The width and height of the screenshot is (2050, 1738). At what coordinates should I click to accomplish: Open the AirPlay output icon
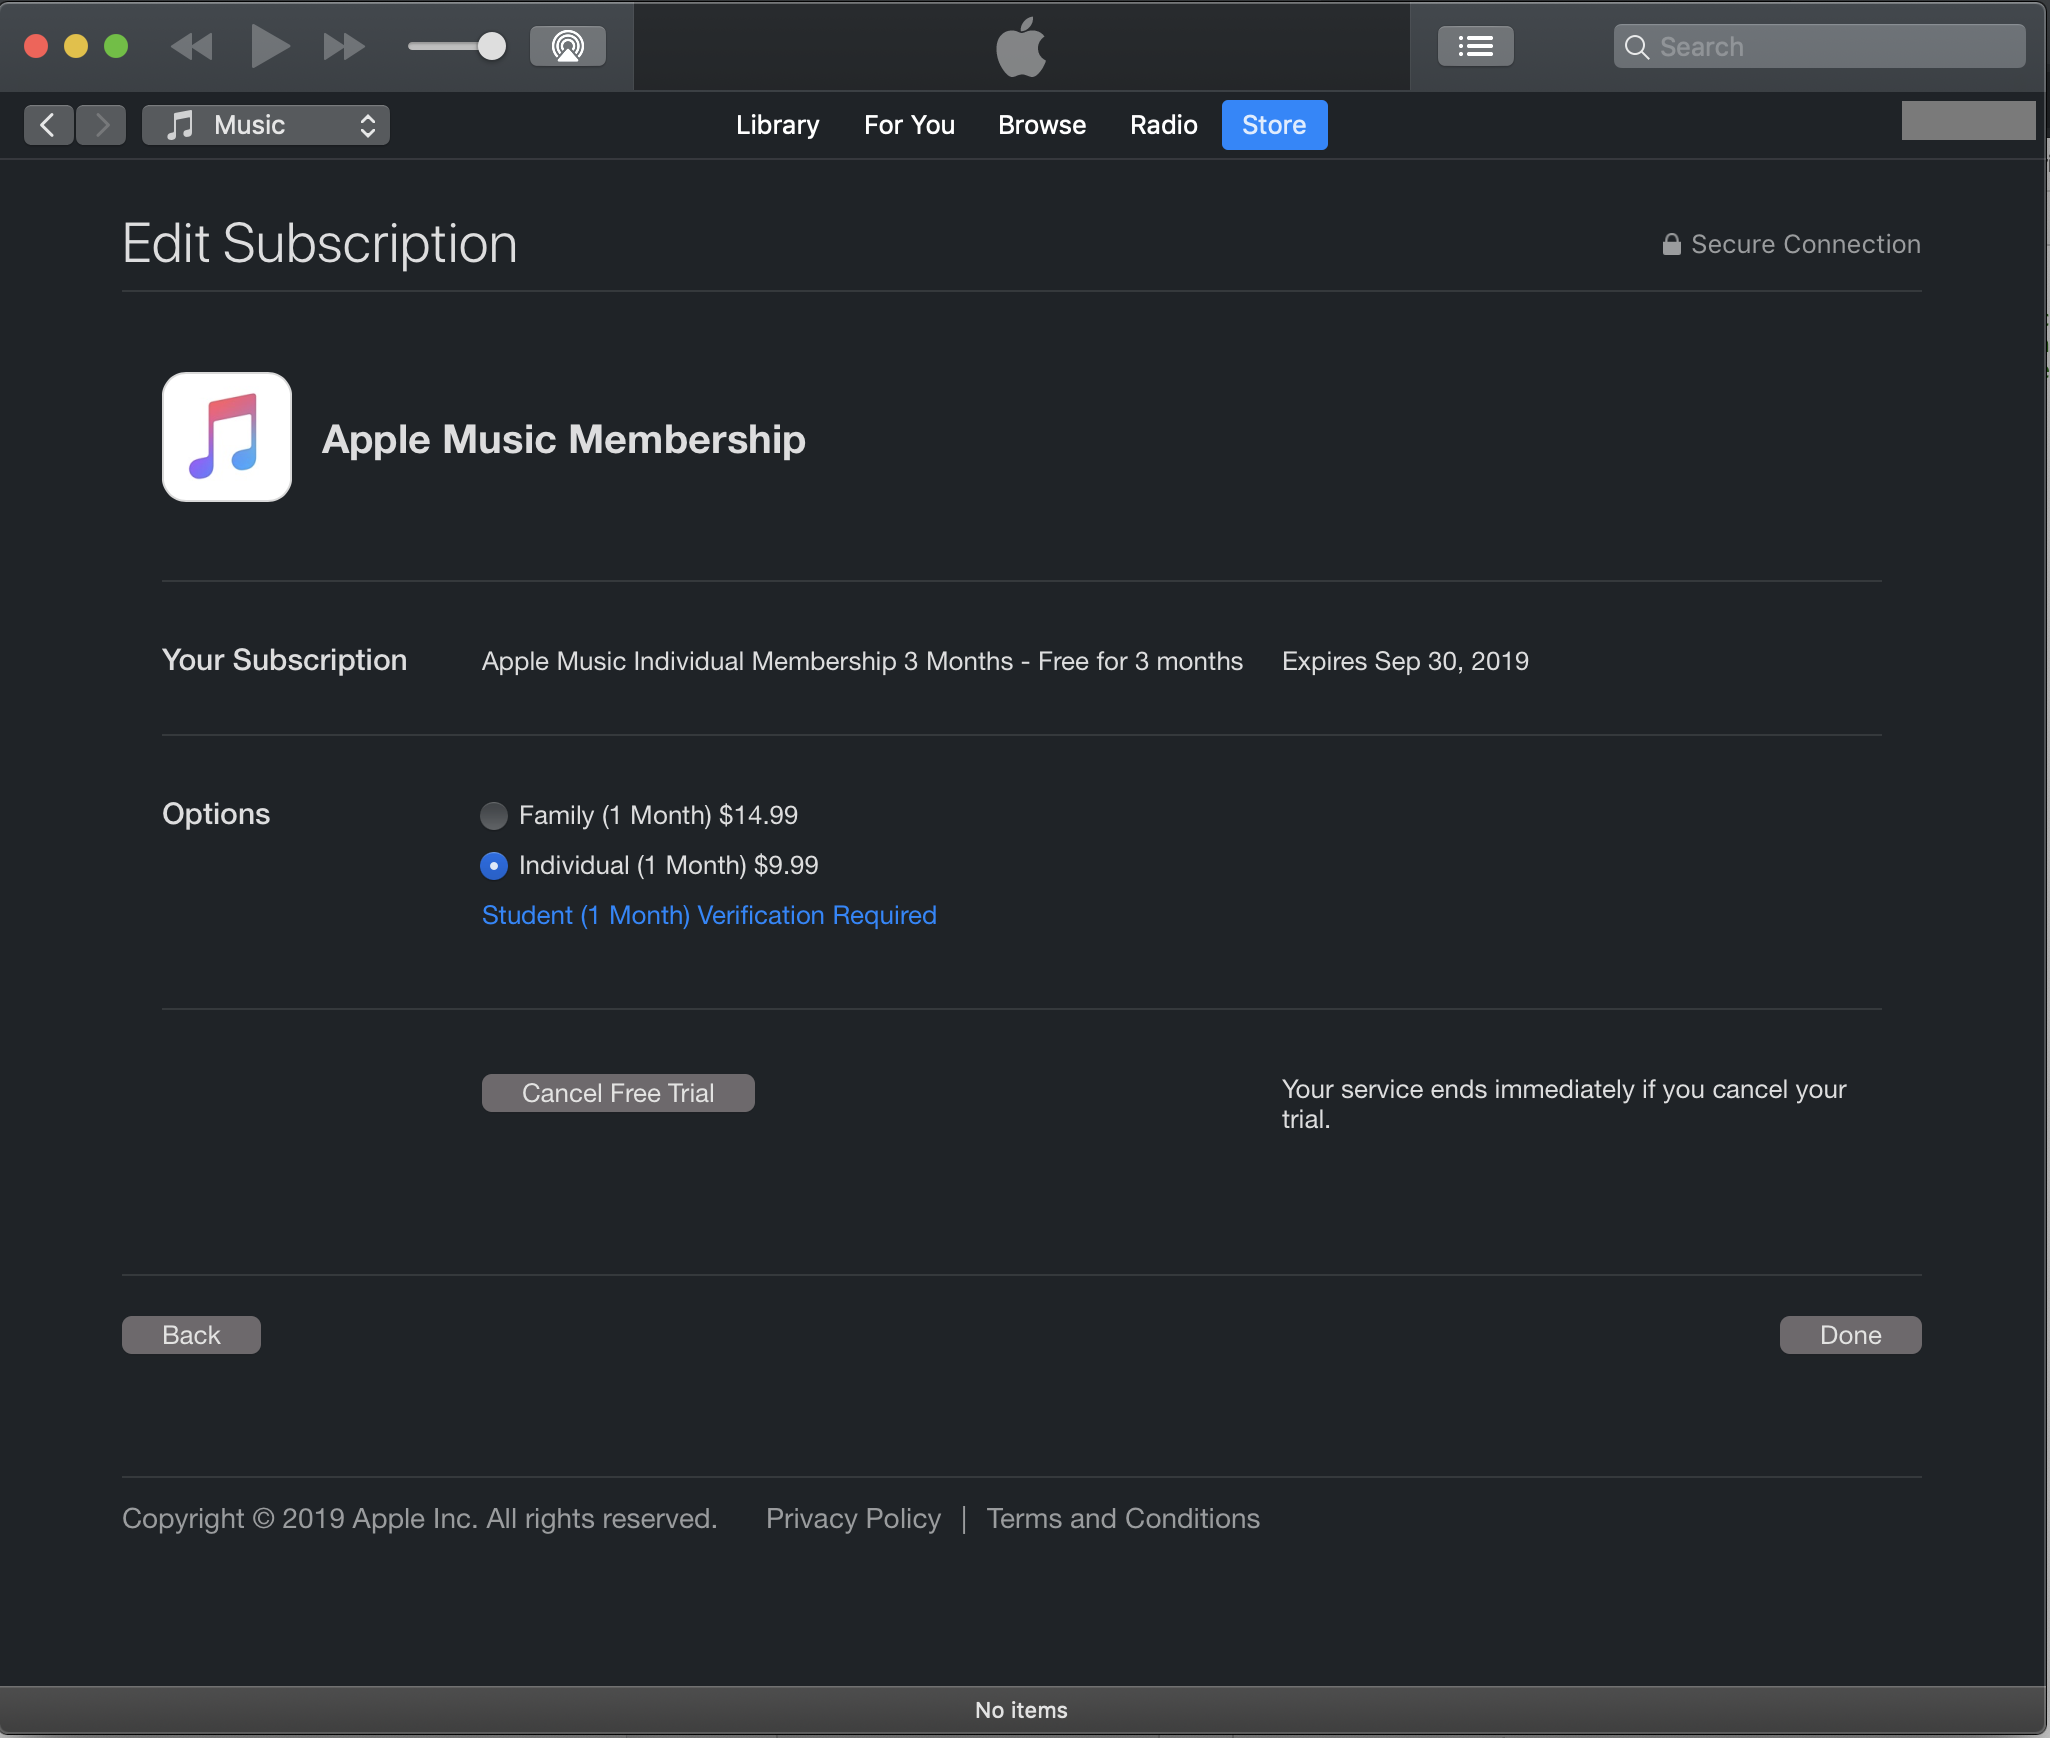(x=567, y=46)
